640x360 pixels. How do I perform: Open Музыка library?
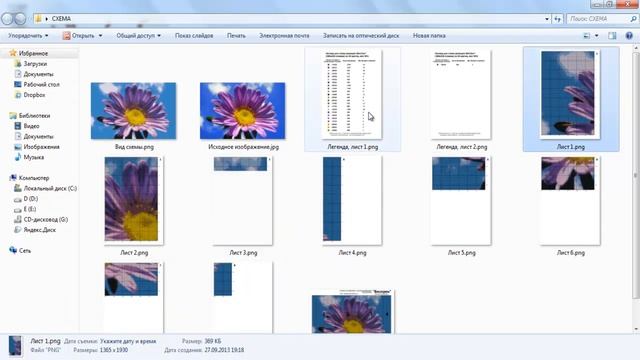coord(33,157)
